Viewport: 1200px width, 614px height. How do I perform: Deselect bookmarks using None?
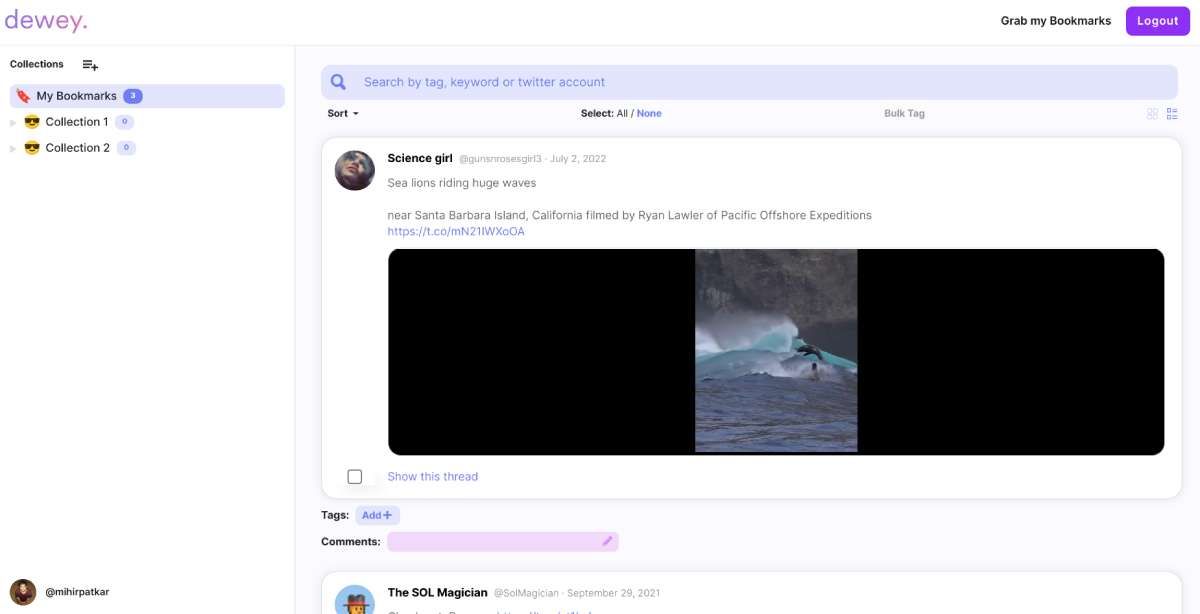648,113
